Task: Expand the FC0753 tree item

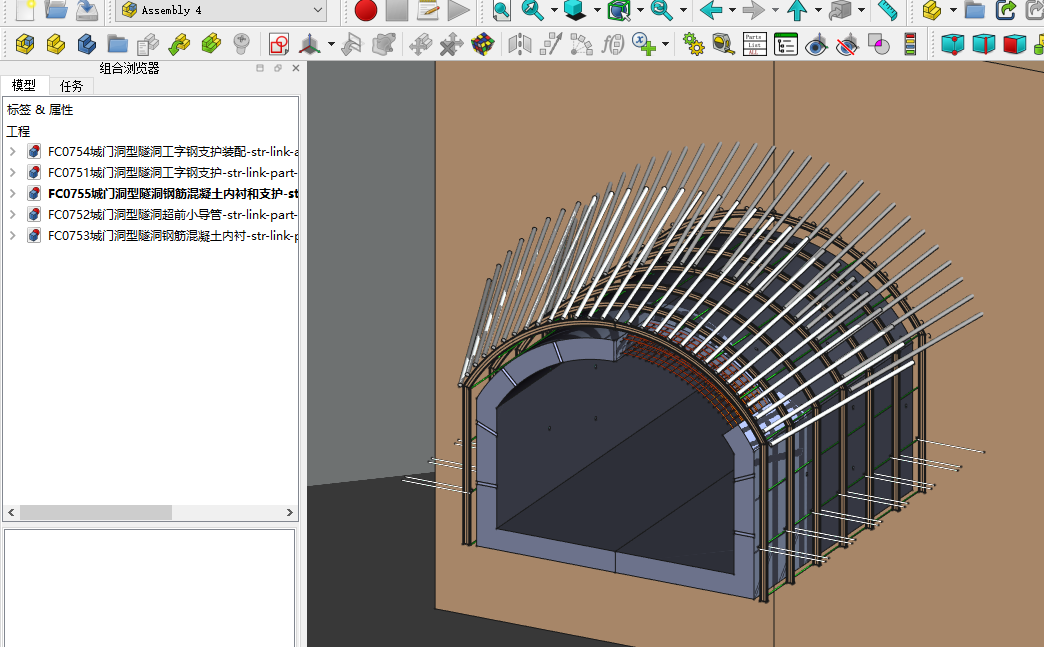Action: 12,236
